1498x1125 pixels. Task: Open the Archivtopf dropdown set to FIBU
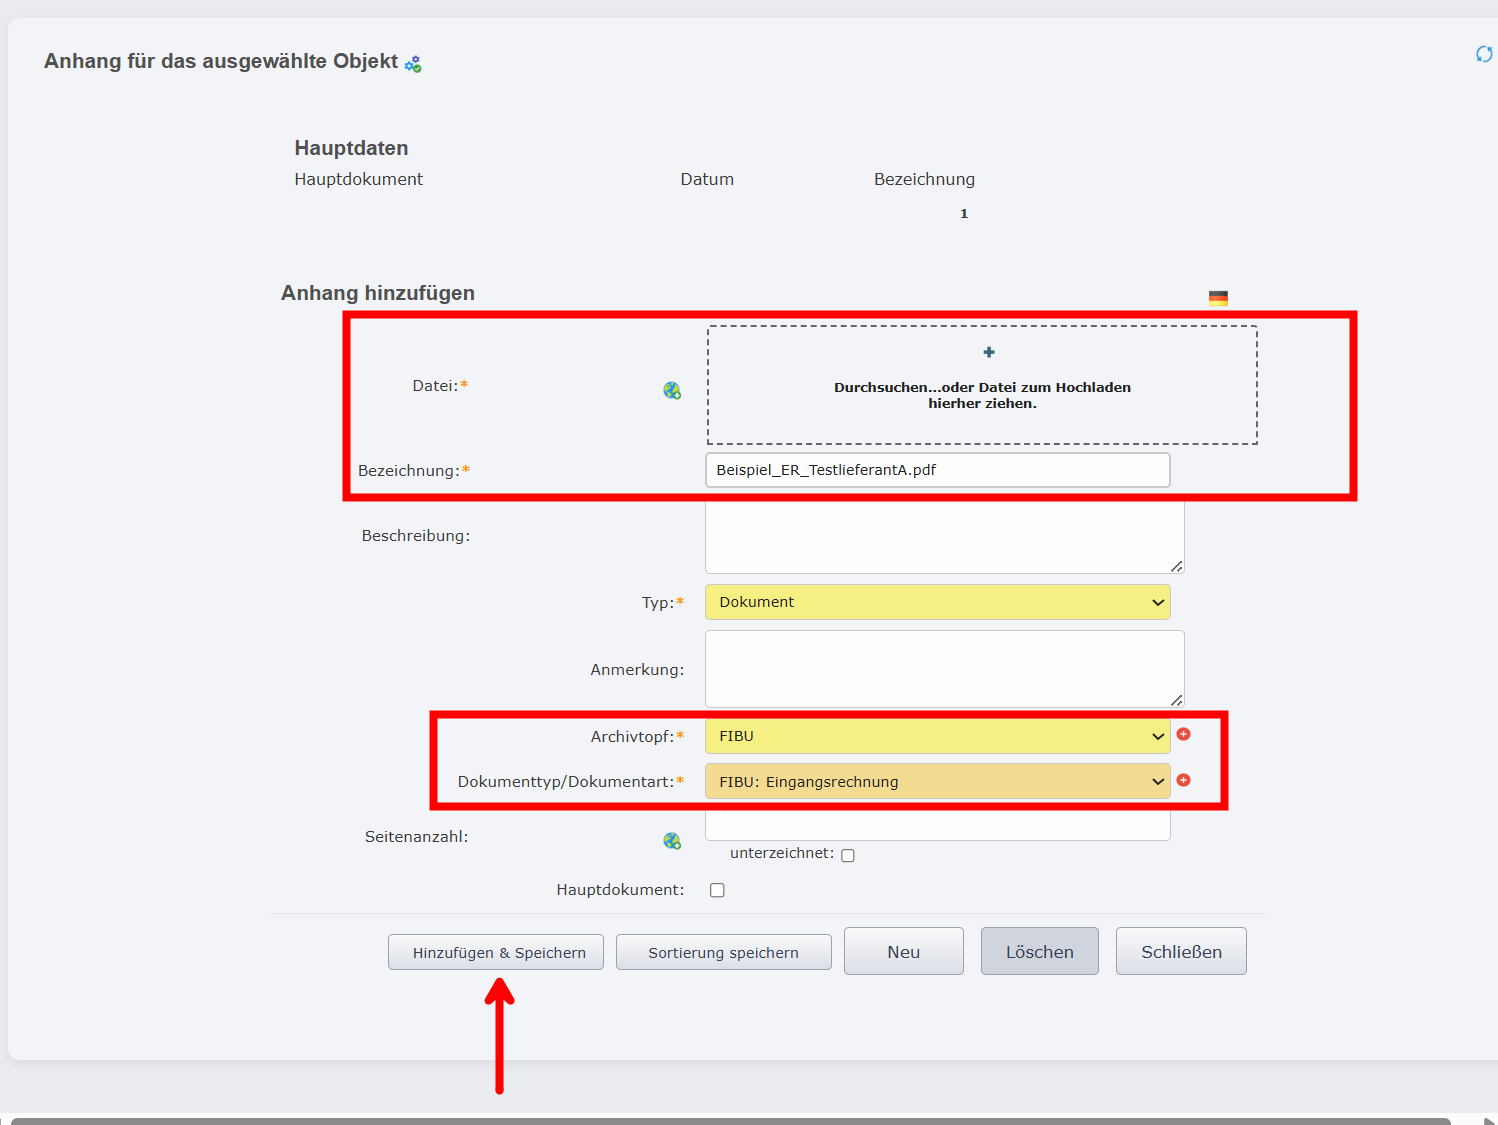(937, 735)
